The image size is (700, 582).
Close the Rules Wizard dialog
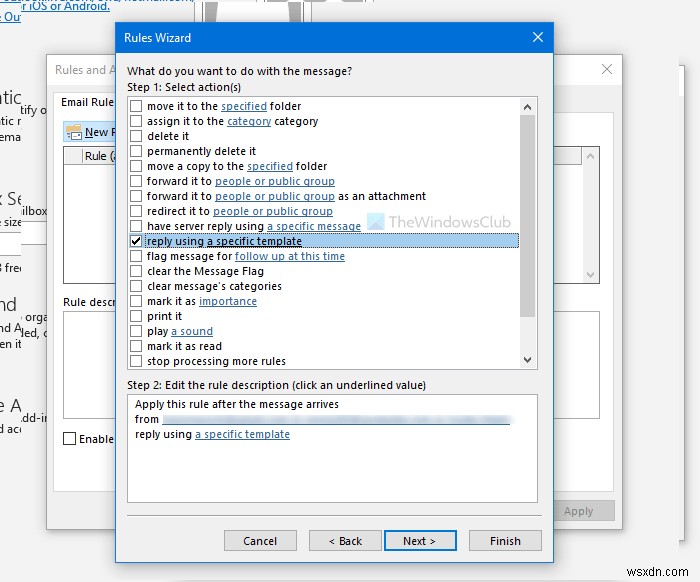click(x=538, y=37)
